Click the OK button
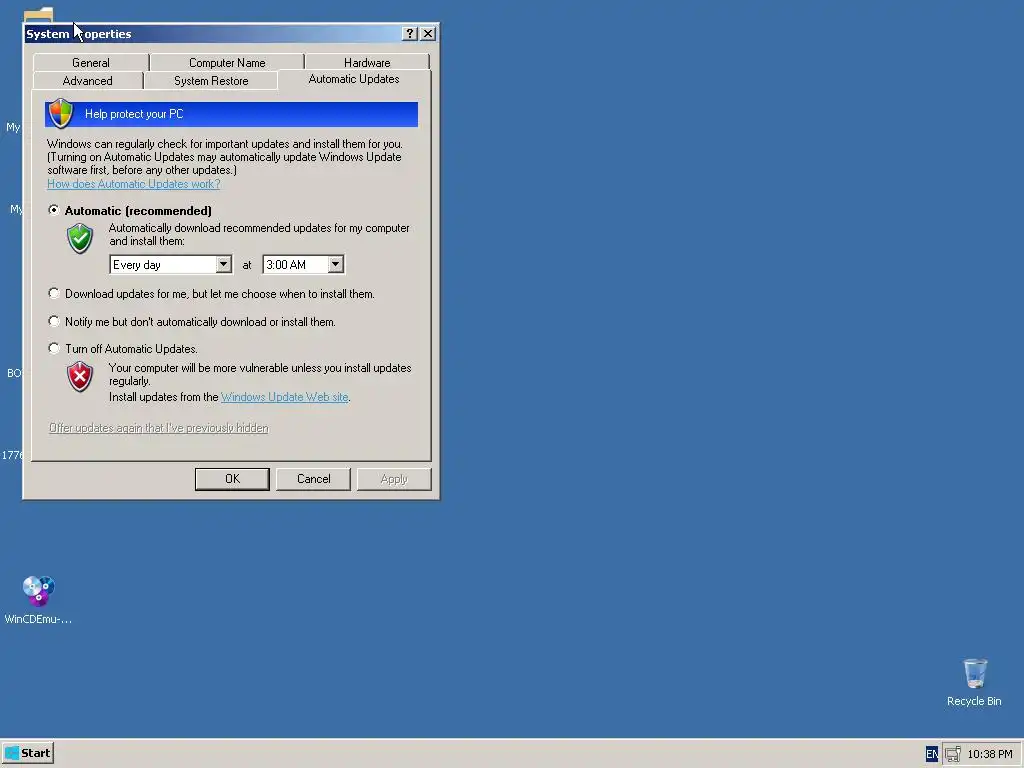 pos(232,479)
